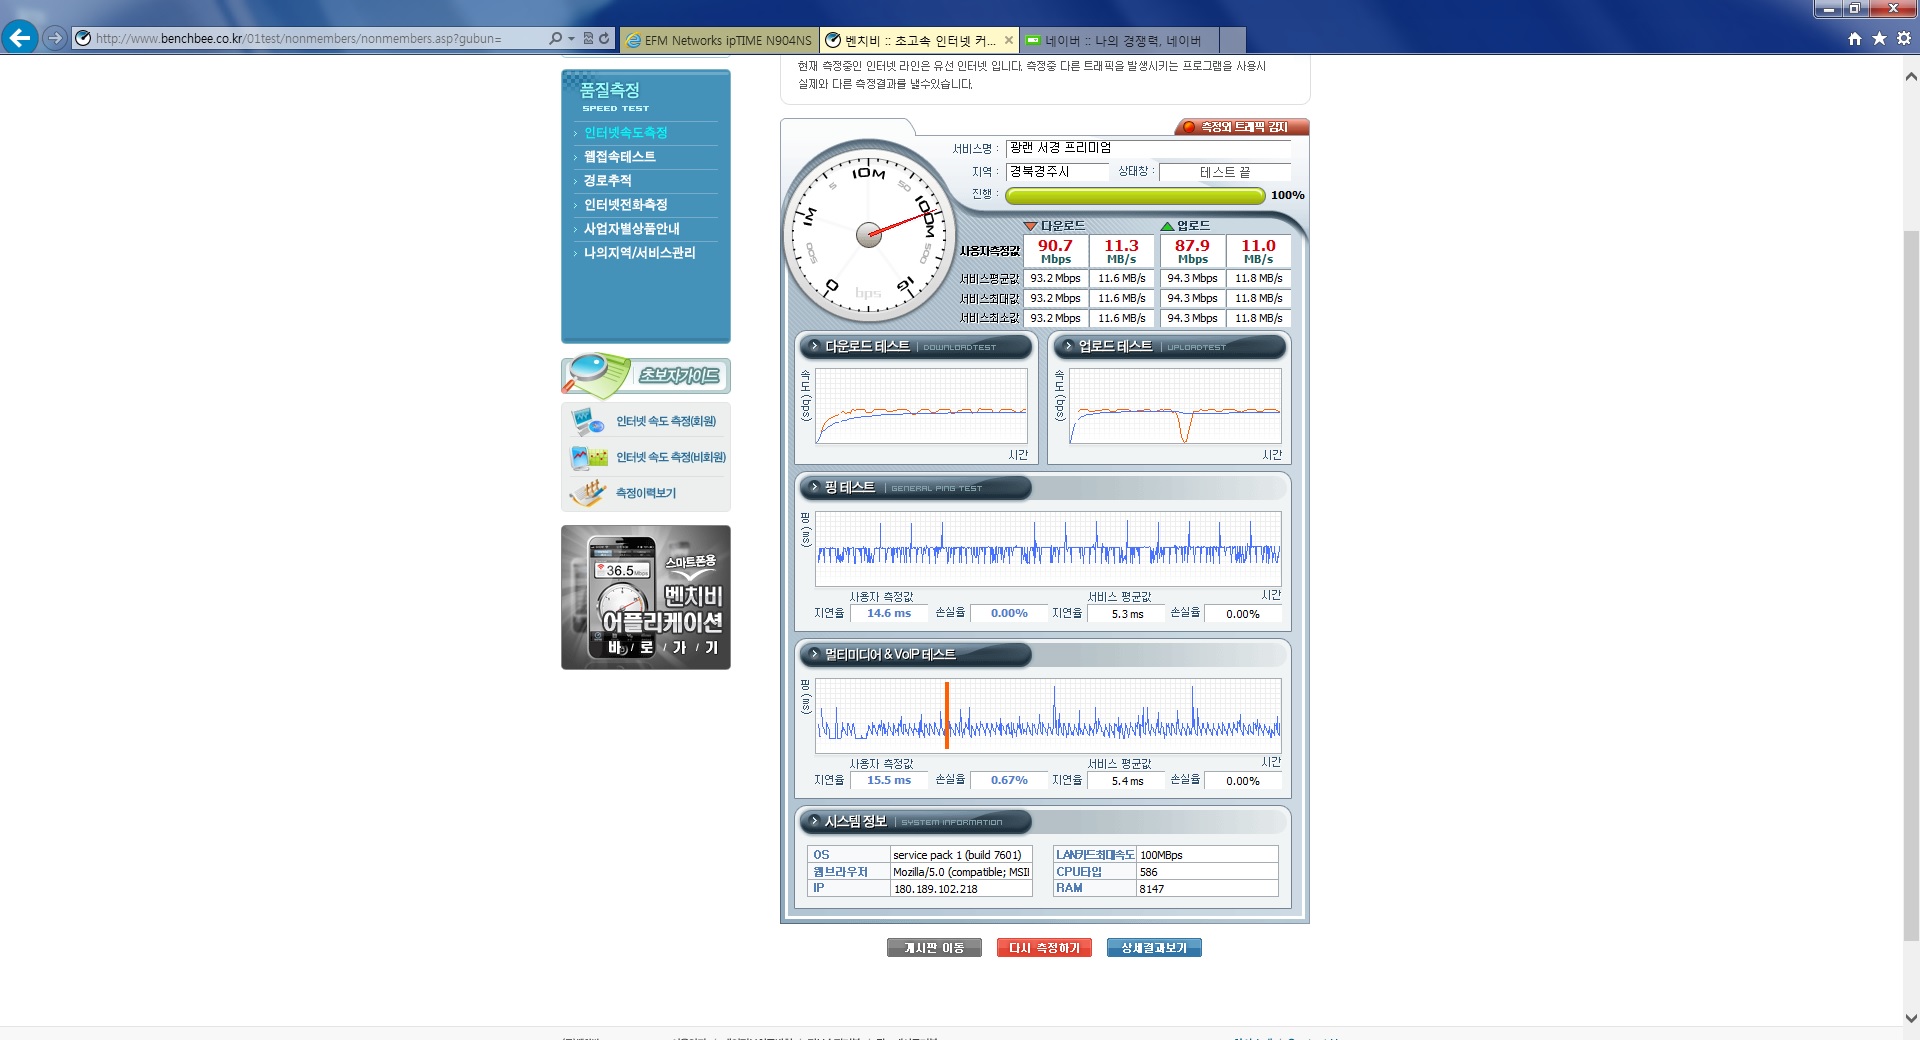This screenshot has height=1040, width=1920.
Task: Open address bar dropdown arrow
Action: [x=571, y=38]
